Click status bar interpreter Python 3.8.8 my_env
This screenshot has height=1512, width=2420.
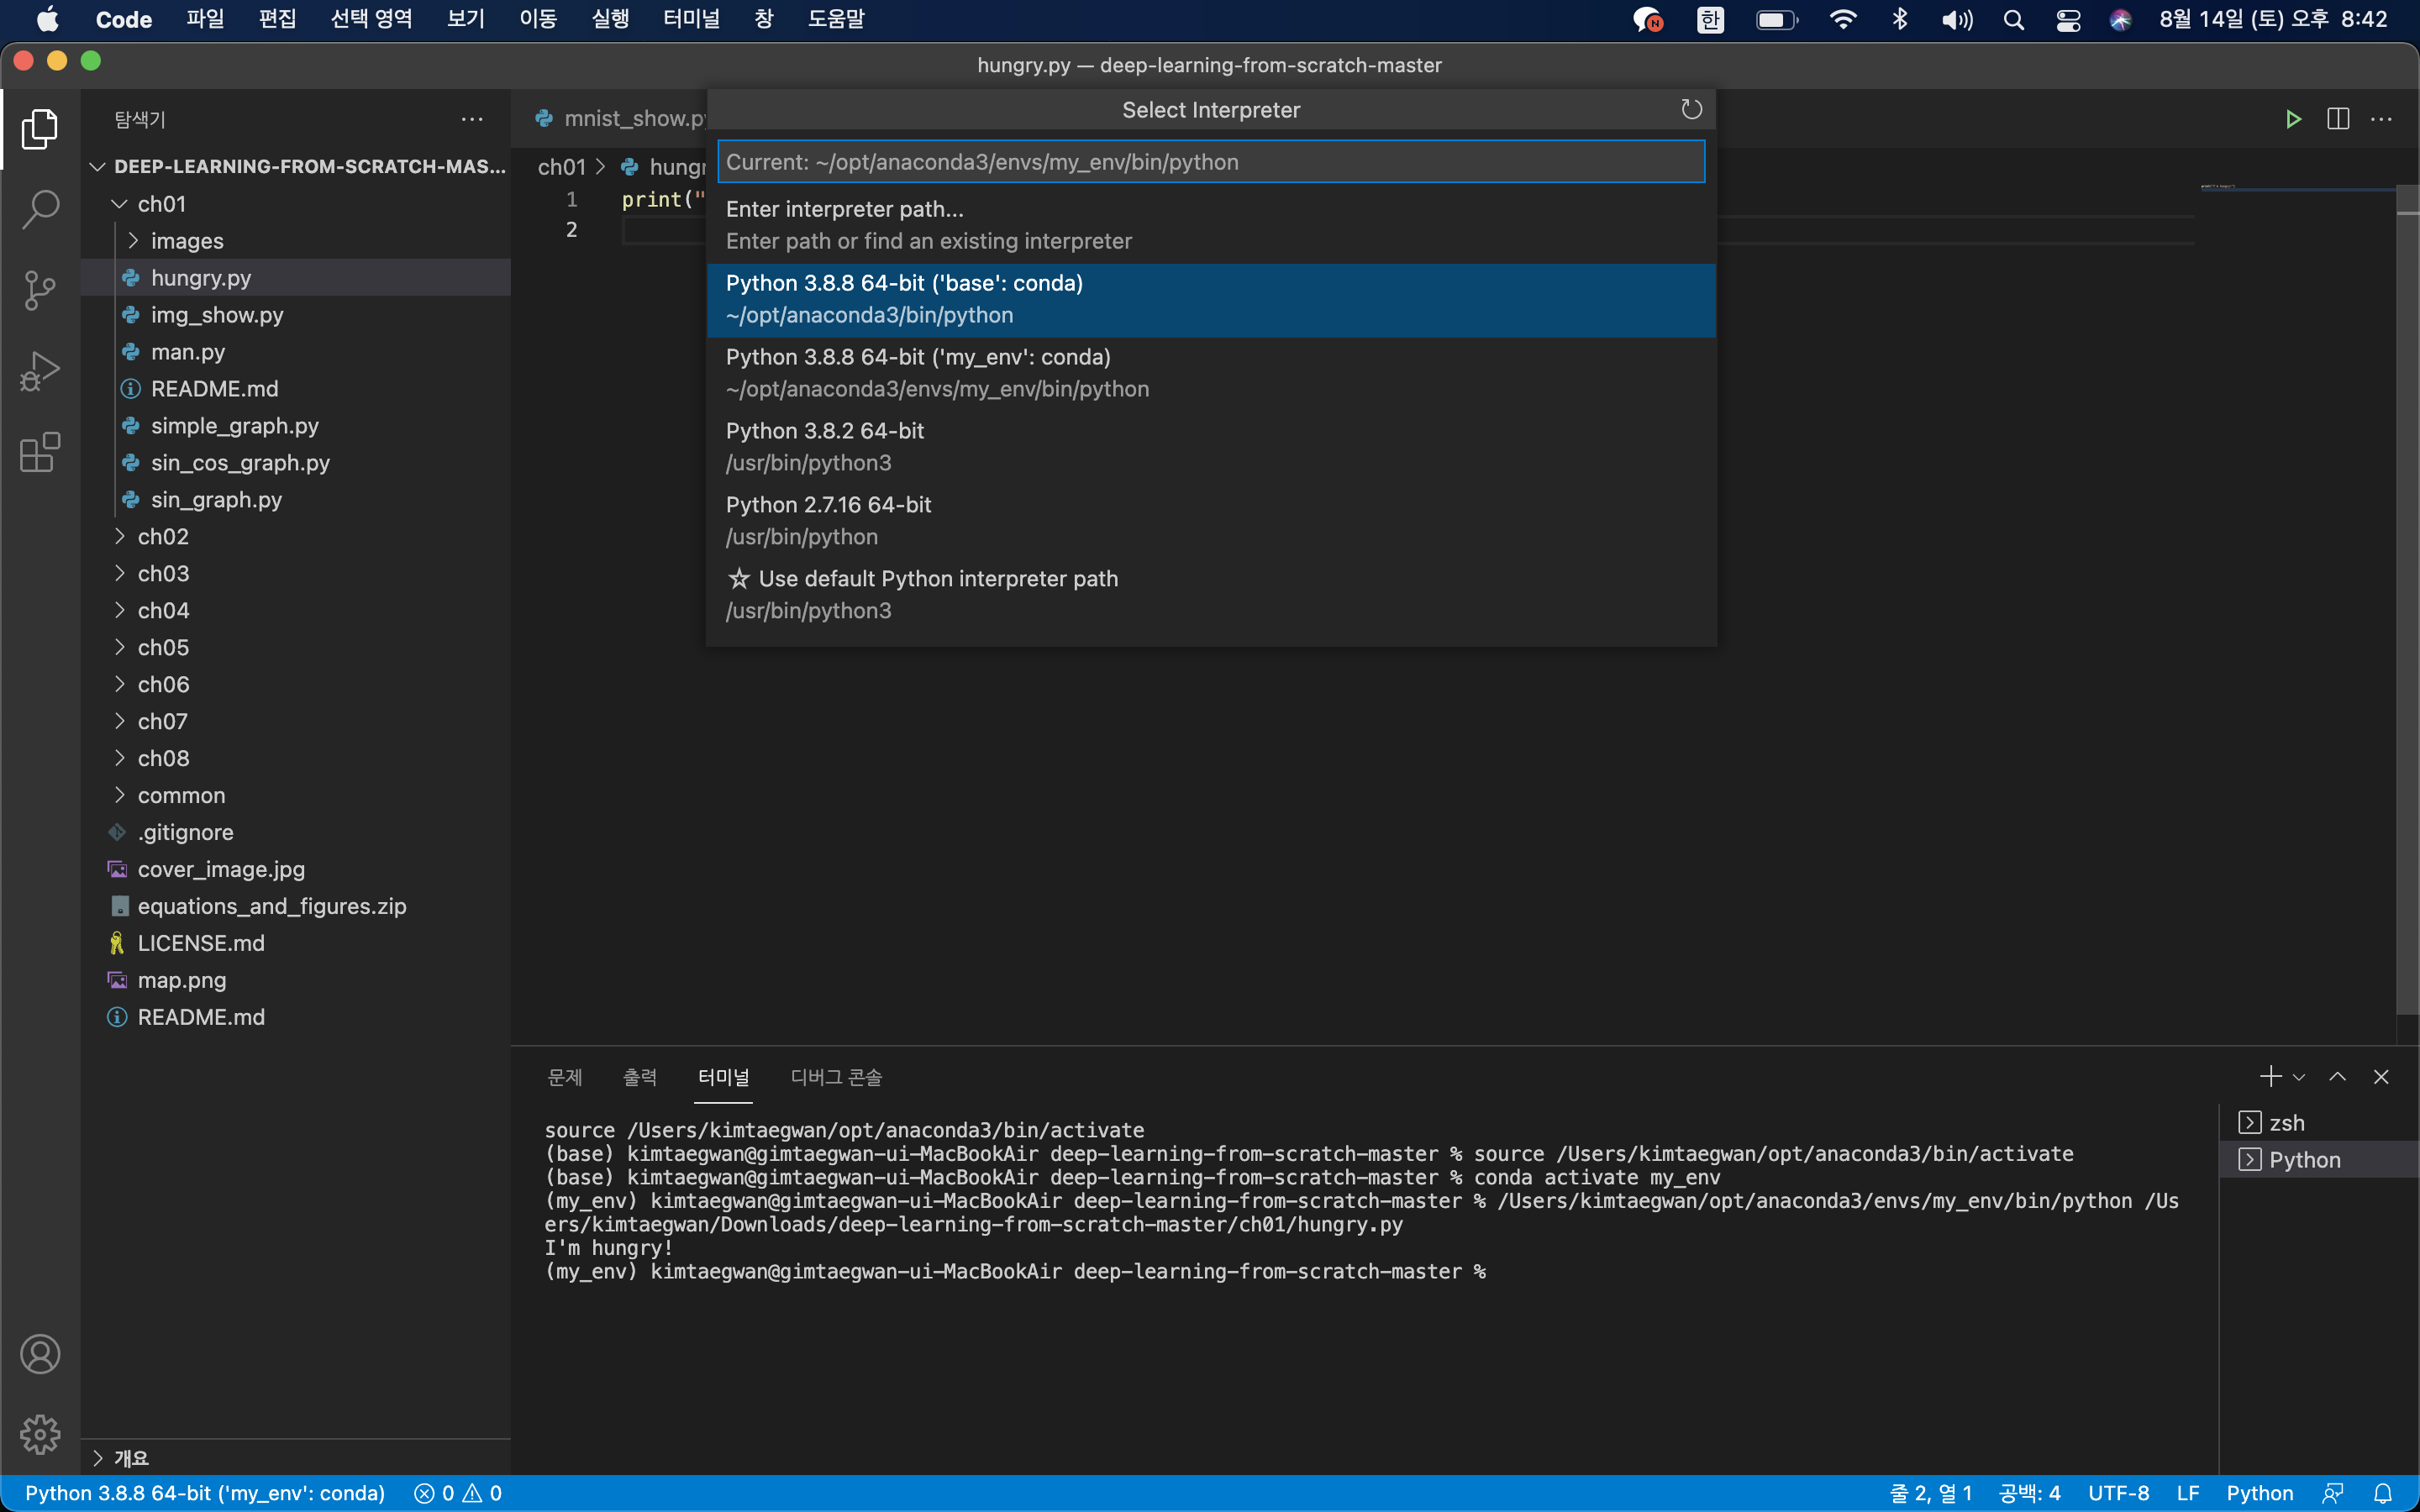click(x=205, y=1493)
